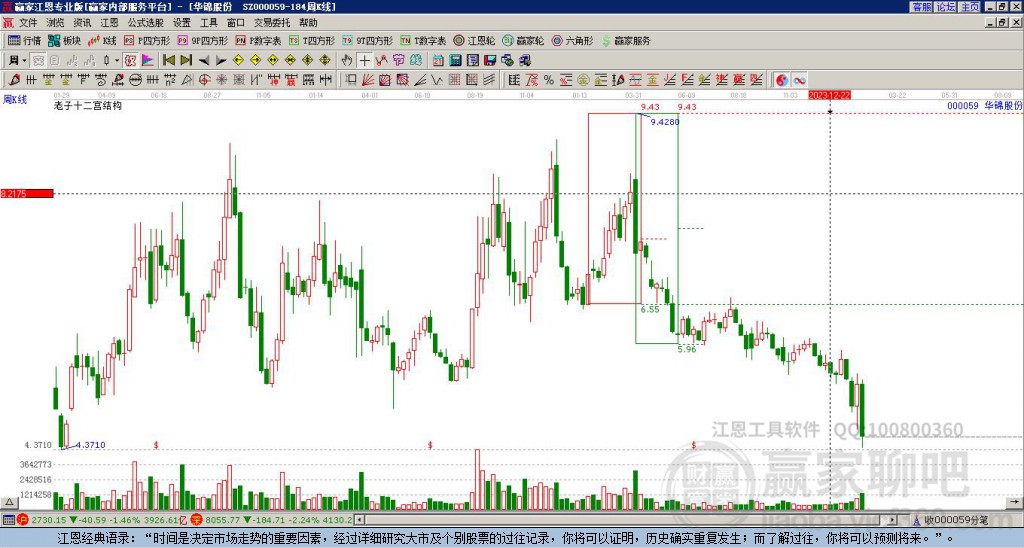
Task: Open the calendar icon tool
Action: (438, 60)
